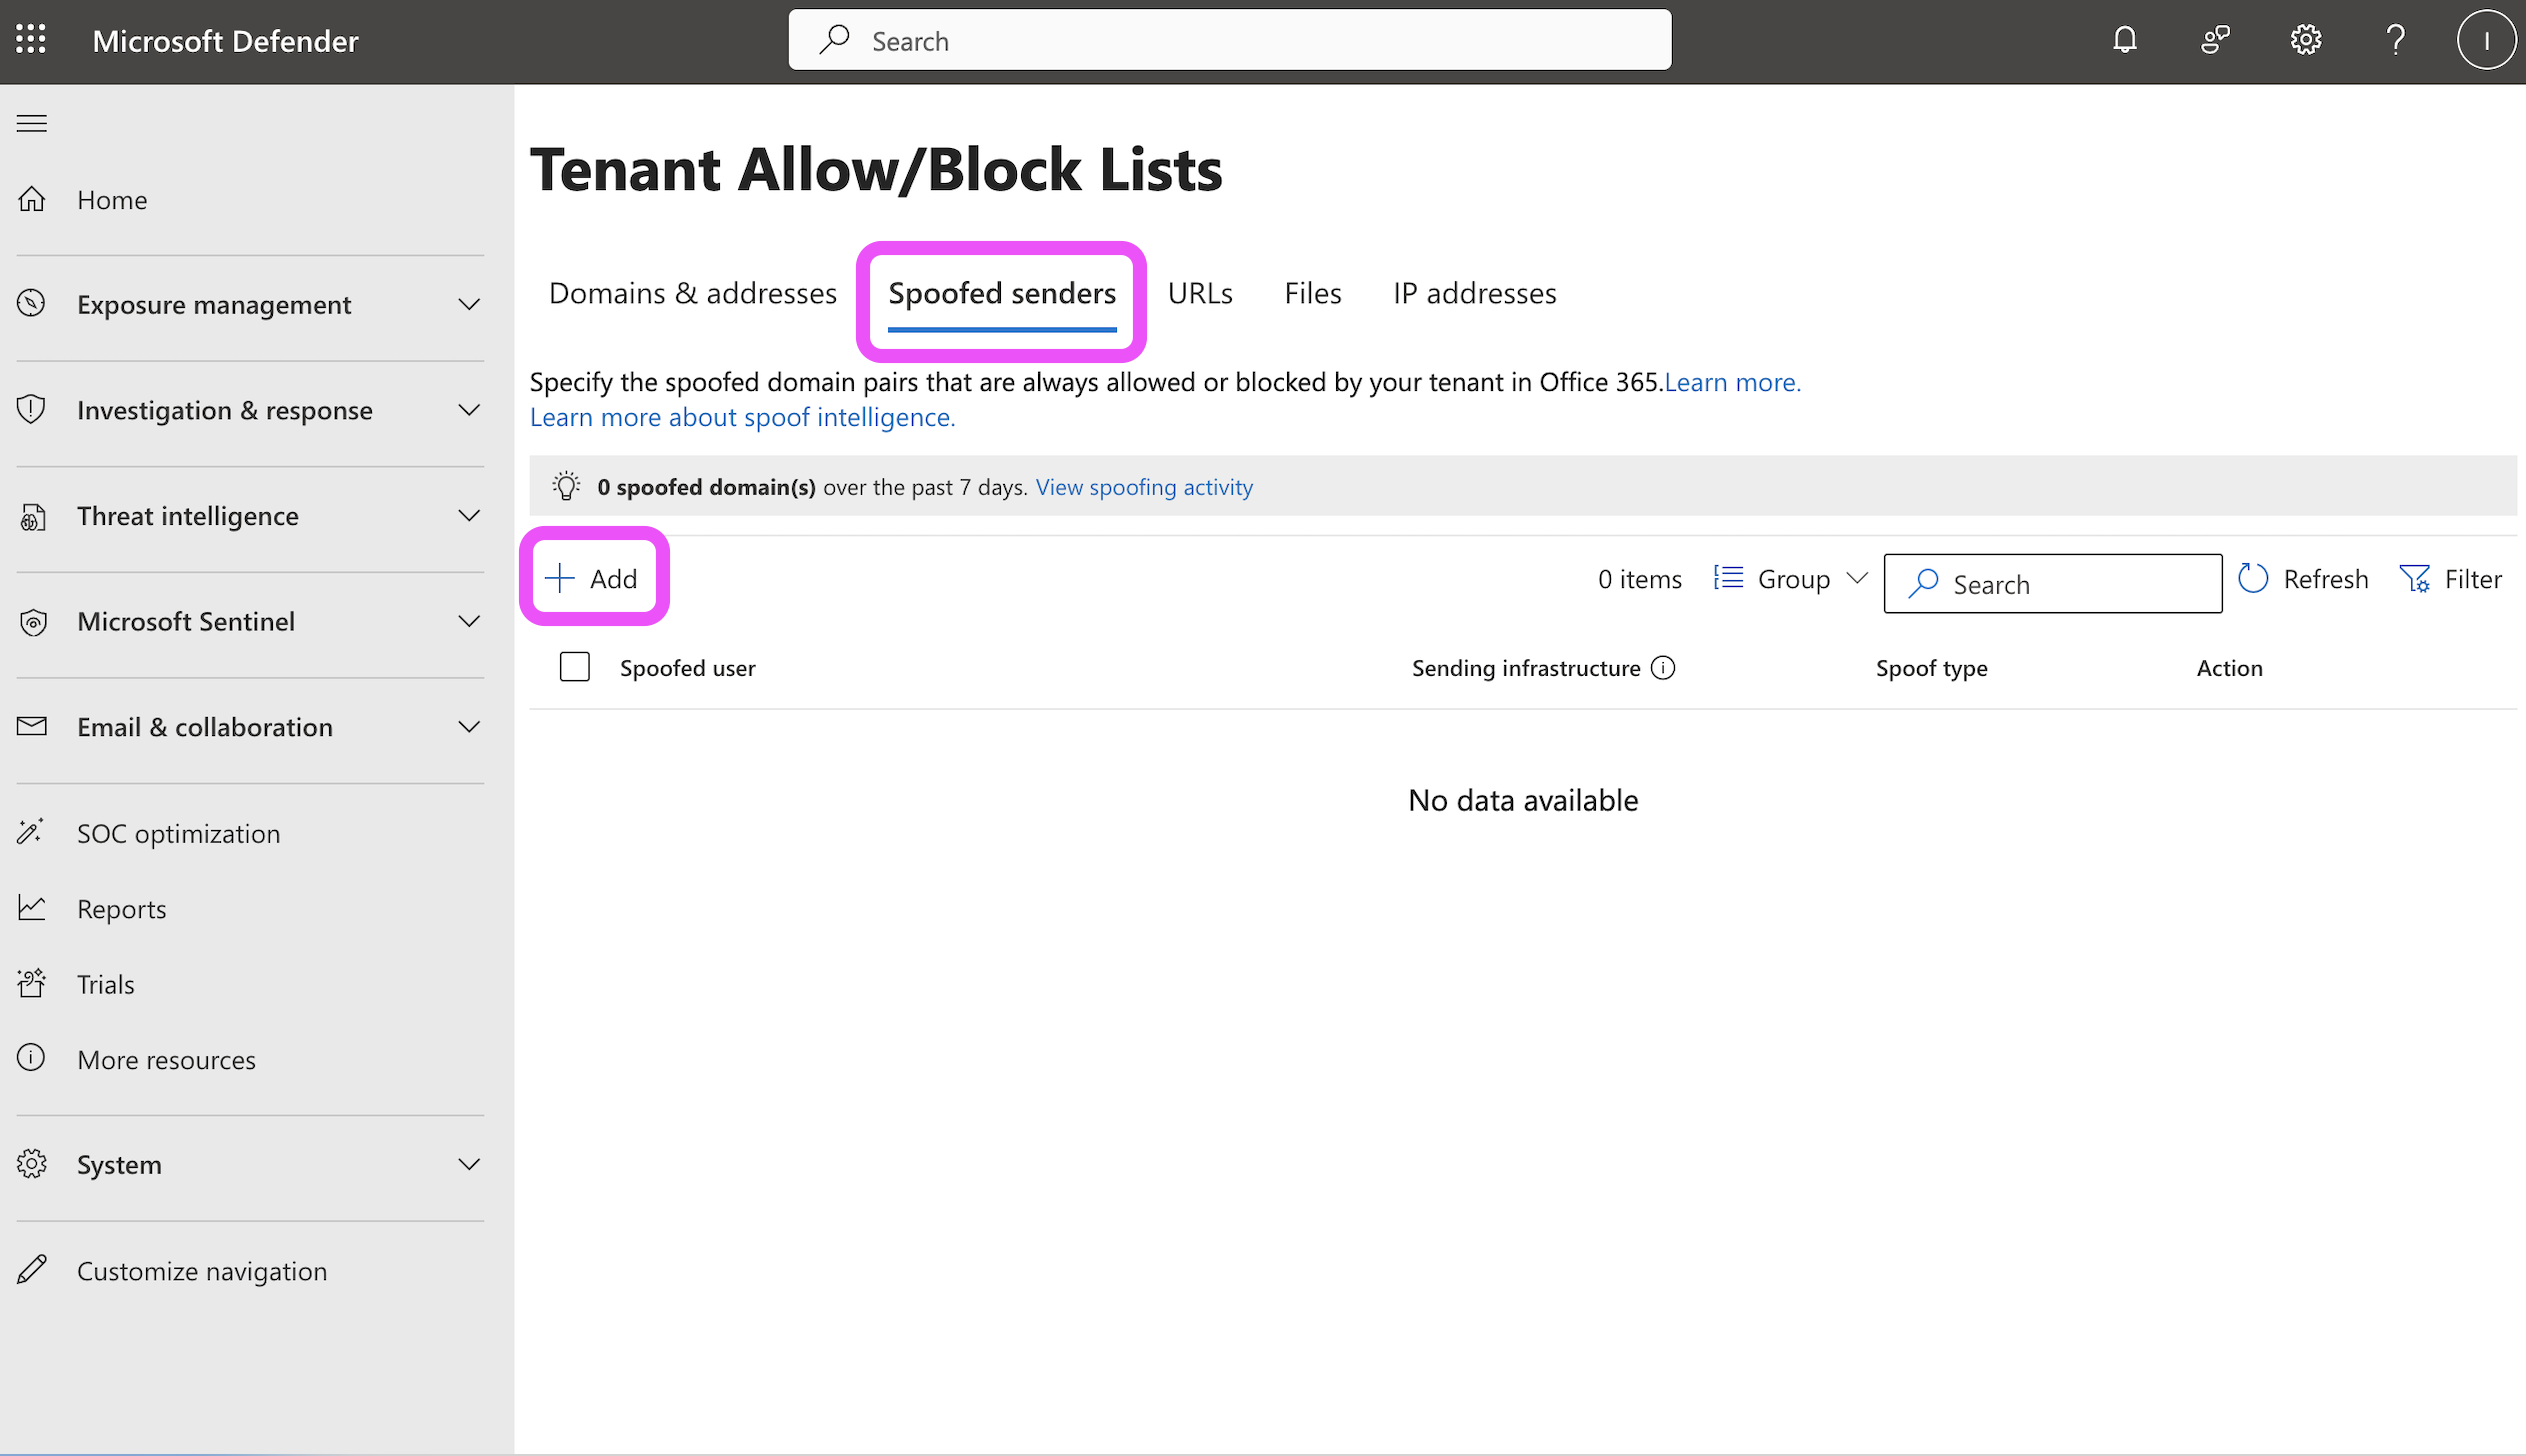Sort by Spoofed user column header
This screenshot has height=1456, width=2526.
point(688,668)
